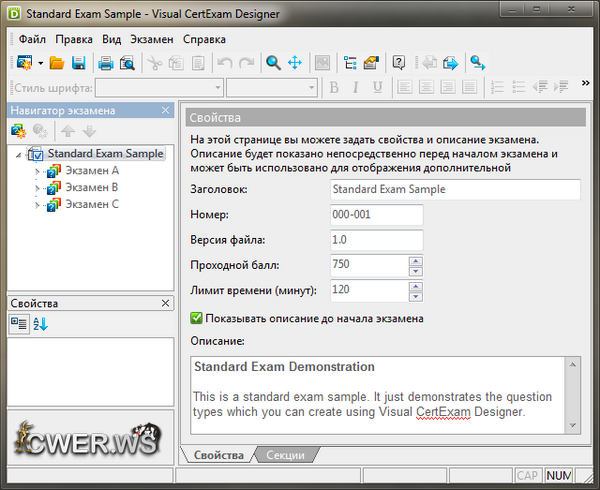The width and height of the screenshot is (600, 490).
Task: Collapse the Standard Exam Sample root node
Action: 21,155
